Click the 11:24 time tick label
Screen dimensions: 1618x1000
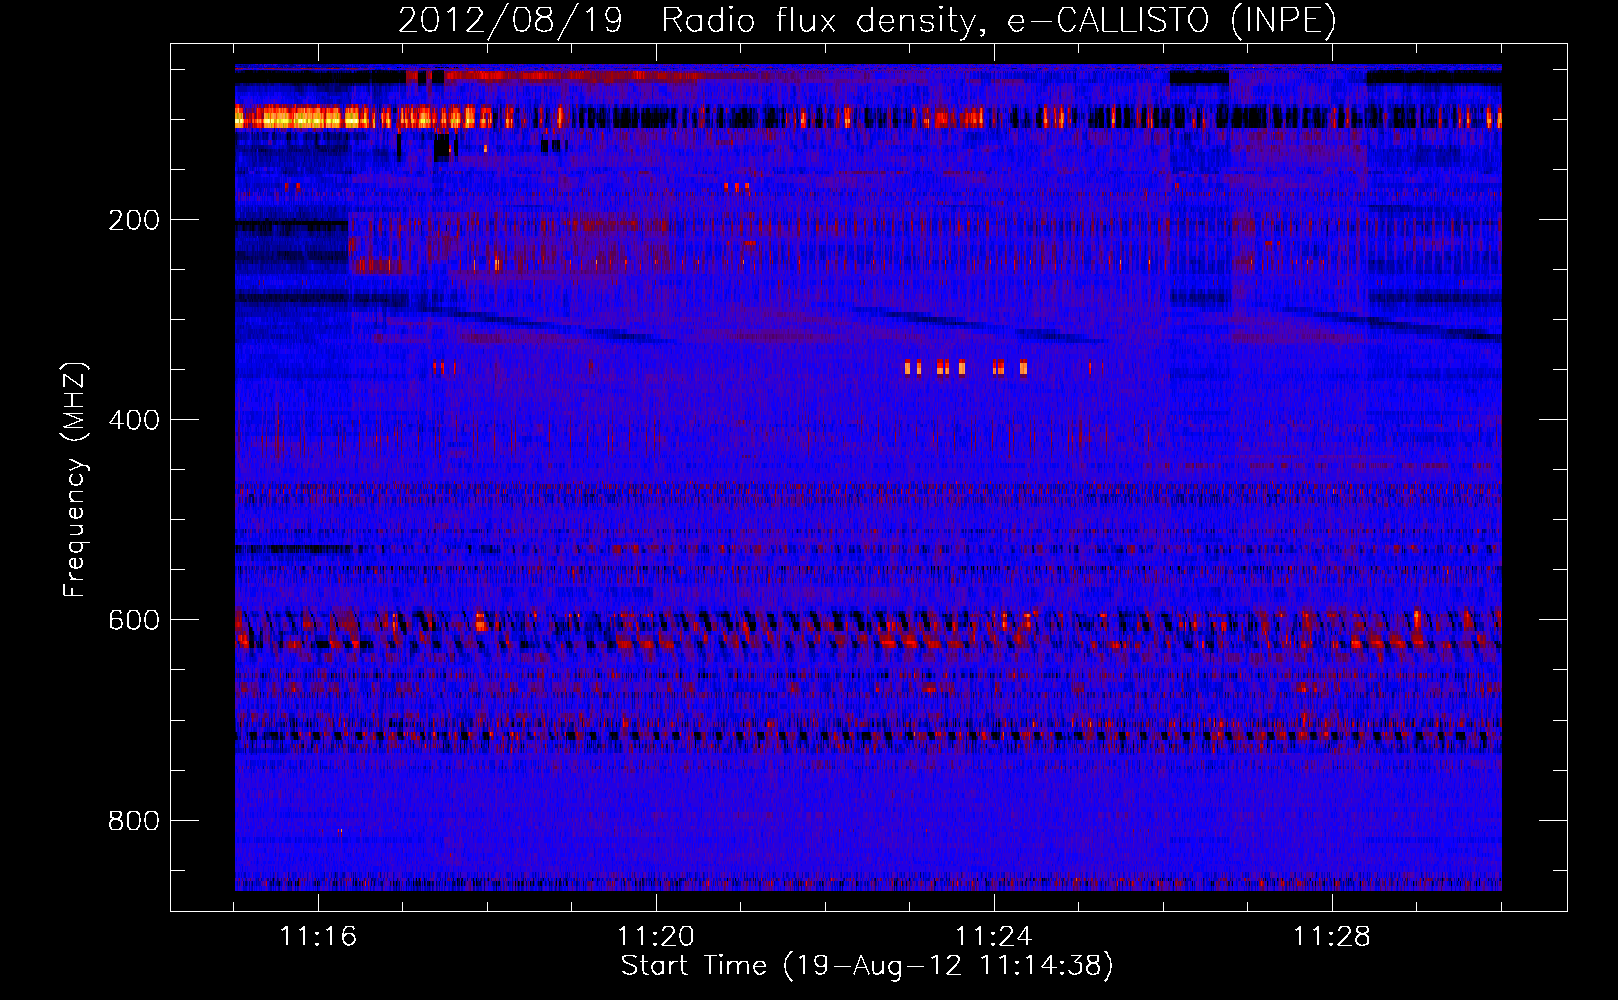pyautogui.click(x=994, y=936)
